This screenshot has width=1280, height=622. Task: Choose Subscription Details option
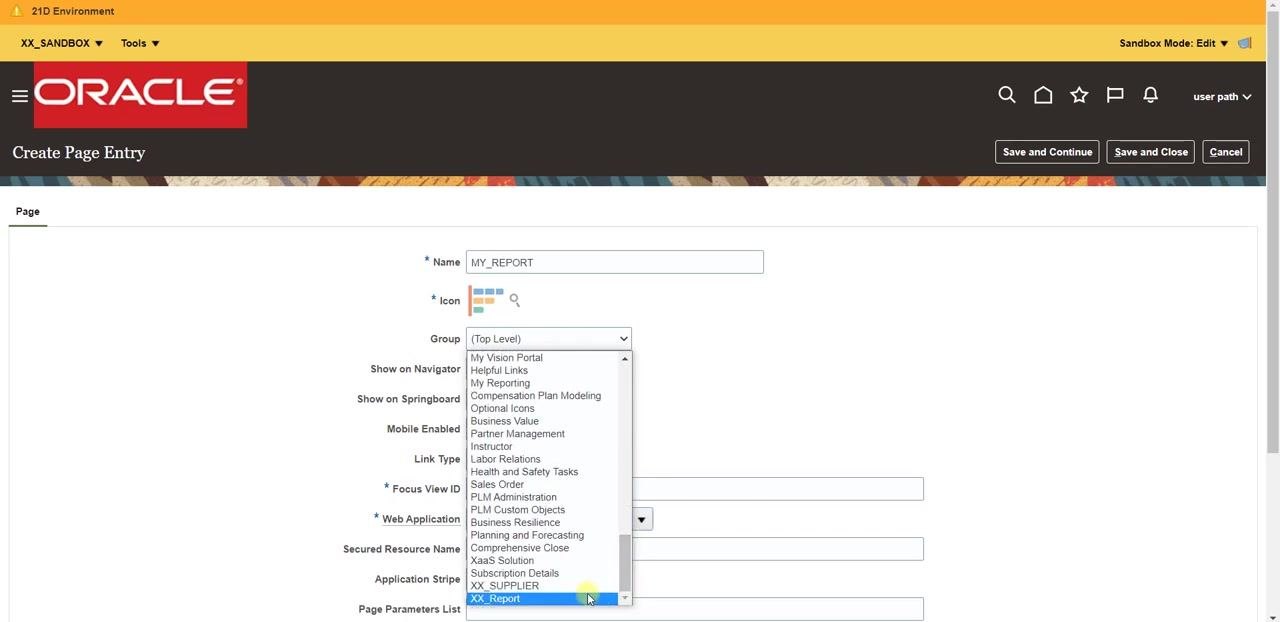pos(543,573)
